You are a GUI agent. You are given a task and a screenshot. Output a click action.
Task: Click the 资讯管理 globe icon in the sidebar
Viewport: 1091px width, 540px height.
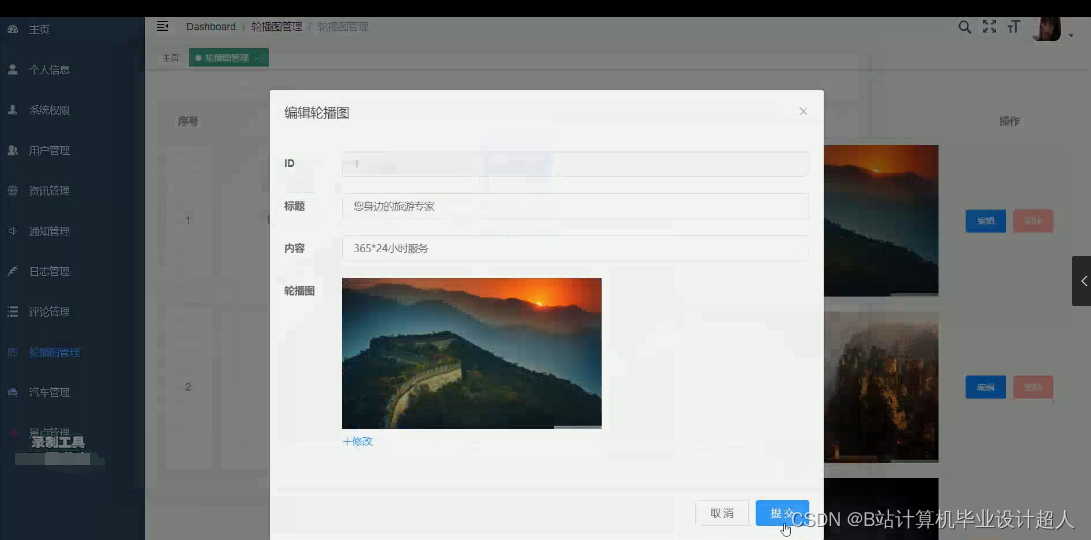pos(13,191)
